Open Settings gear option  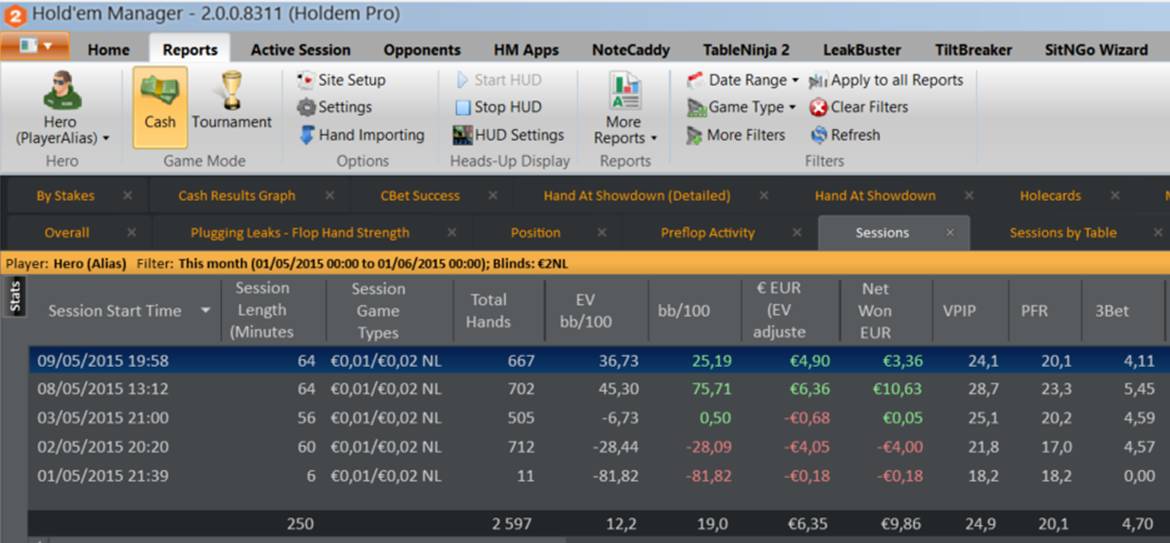[334, 107]
